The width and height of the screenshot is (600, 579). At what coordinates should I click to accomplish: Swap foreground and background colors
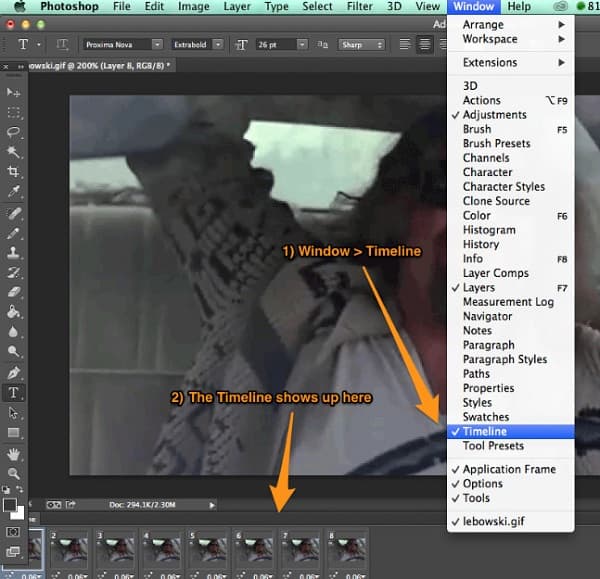click(20, 489)
